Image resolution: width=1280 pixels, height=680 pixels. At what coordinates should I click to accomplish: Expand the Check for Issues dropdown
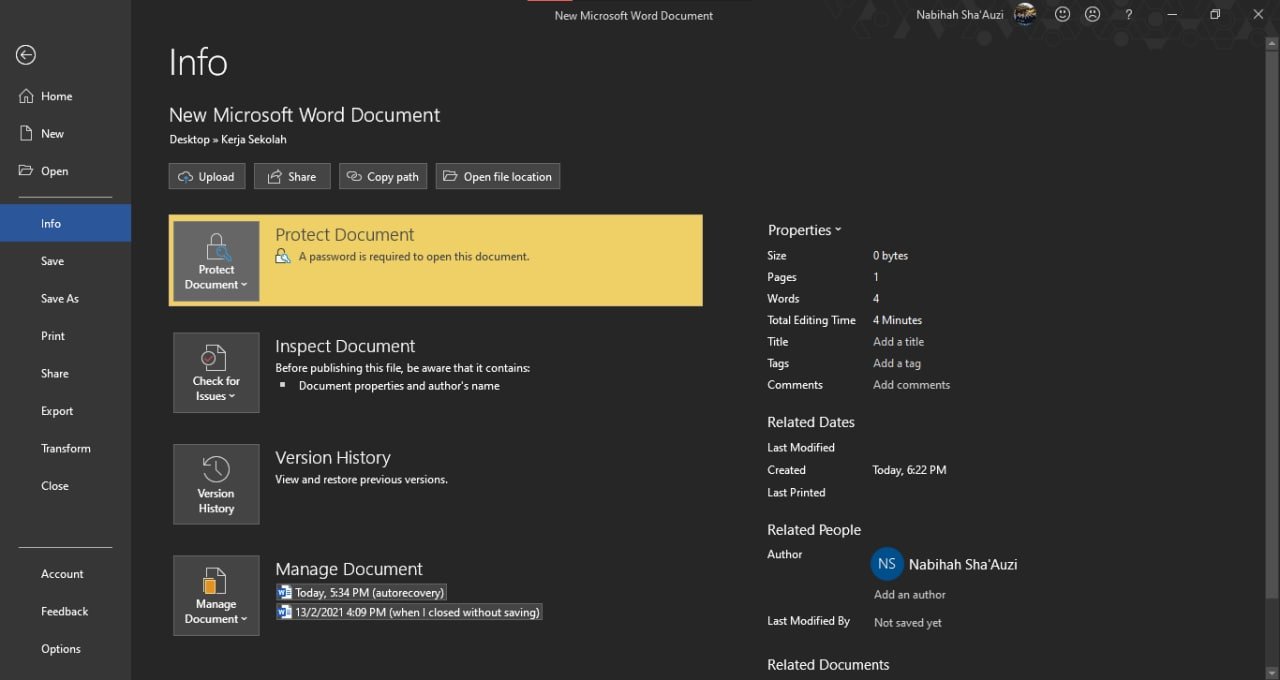pos(216,373)
